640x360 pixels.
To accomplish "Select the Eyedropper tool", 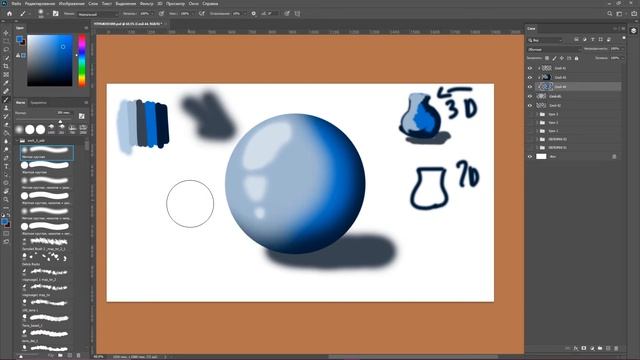I will click(x=6, y=83).
